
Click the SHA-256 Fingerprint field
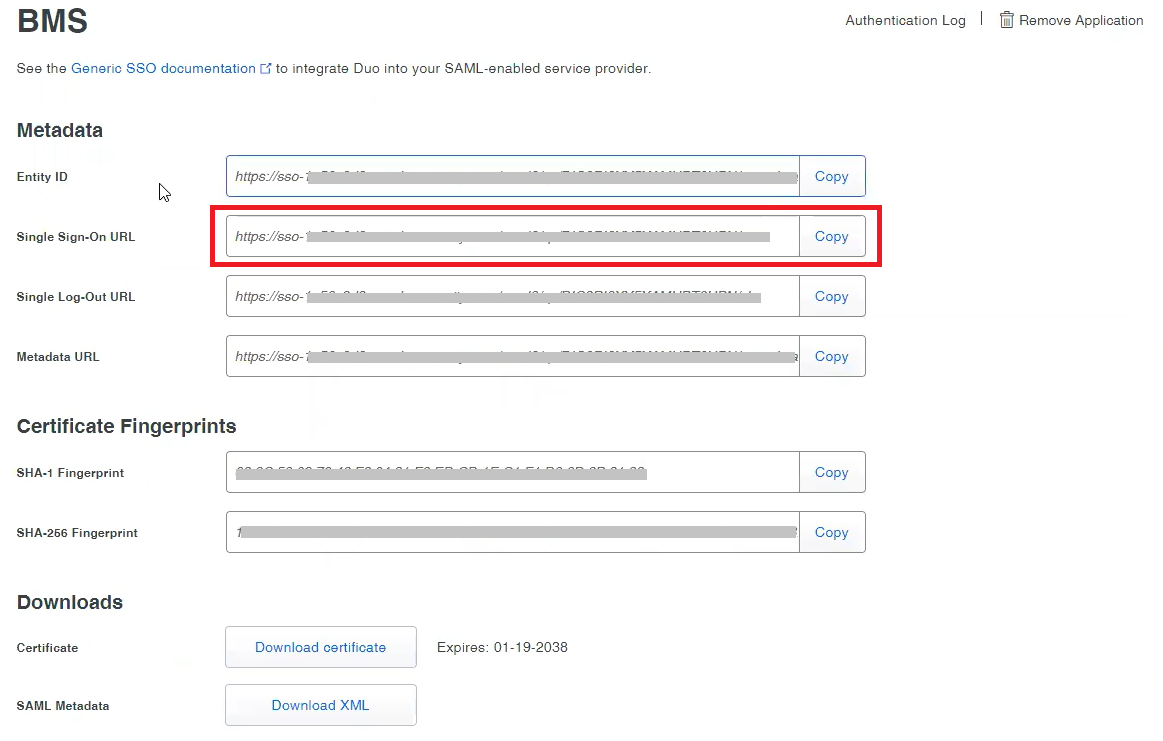(512, 533)
